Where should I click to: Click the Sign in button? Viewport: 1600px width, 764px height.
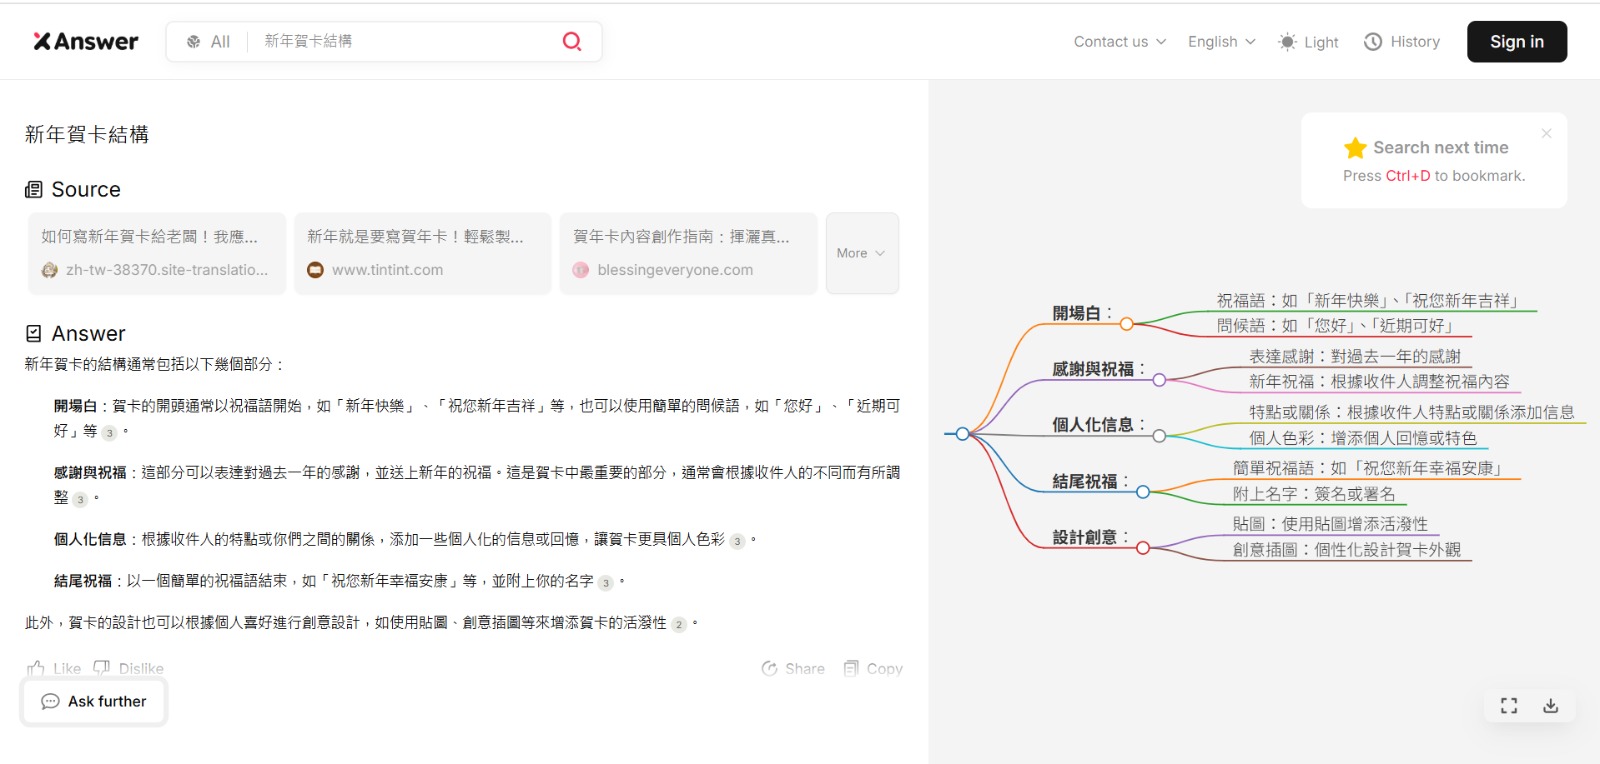(1516, 42)
